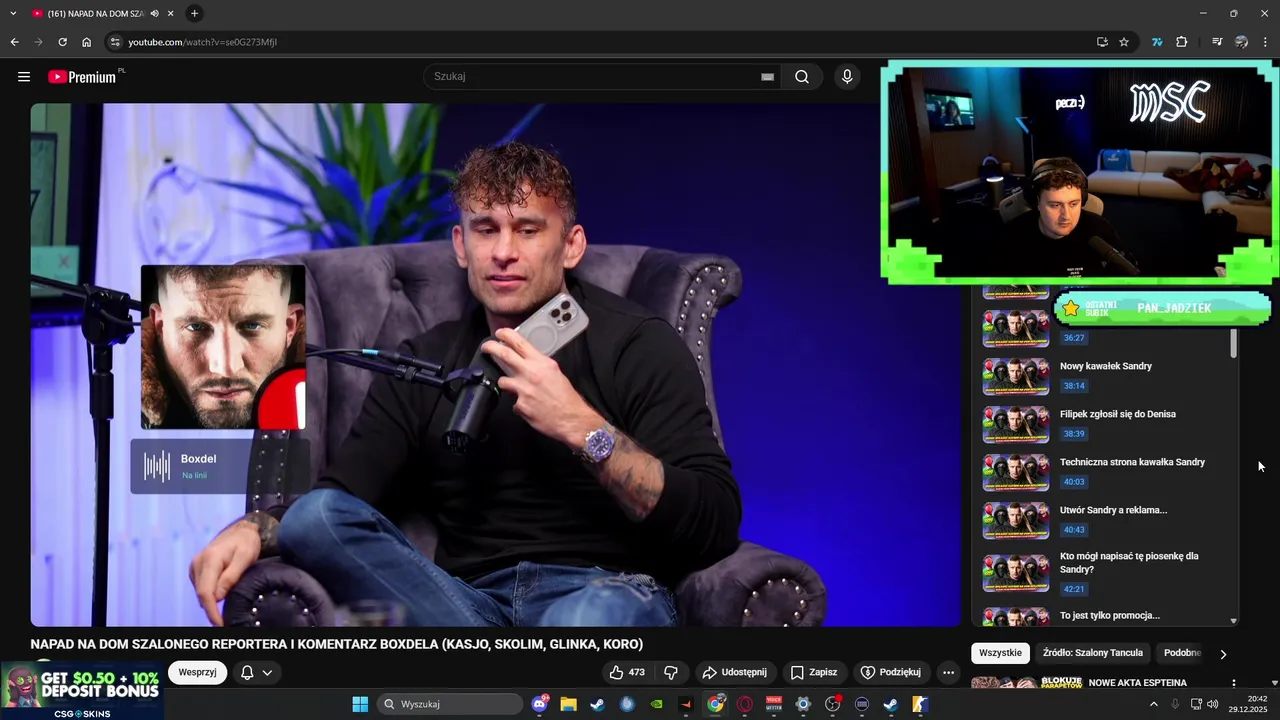Click thumbnail of 'Techniczna strona kawałka Sandry' chapter
Screen dimensions: 1280x720
point(1015,472)
